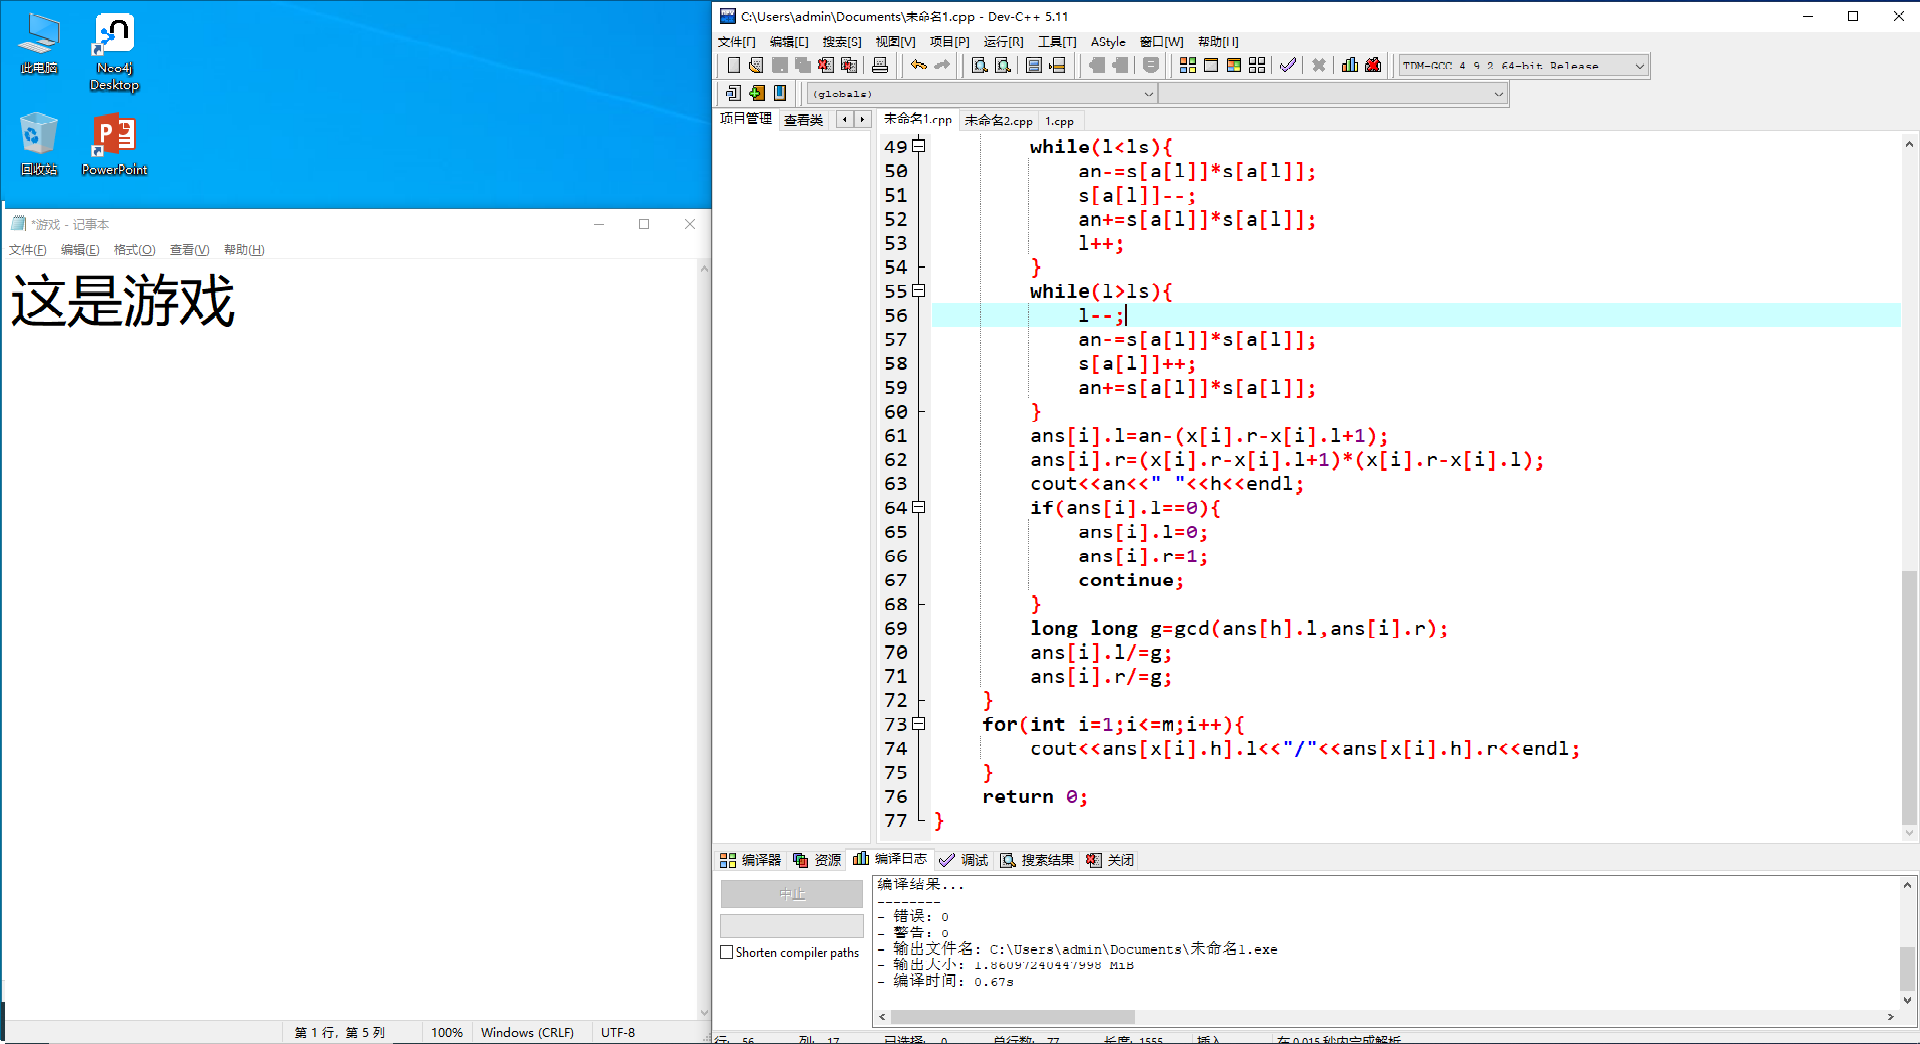Switch to the 项目管理 sidebar tab
The image size is (1920, 1044).
click(746, 119)
